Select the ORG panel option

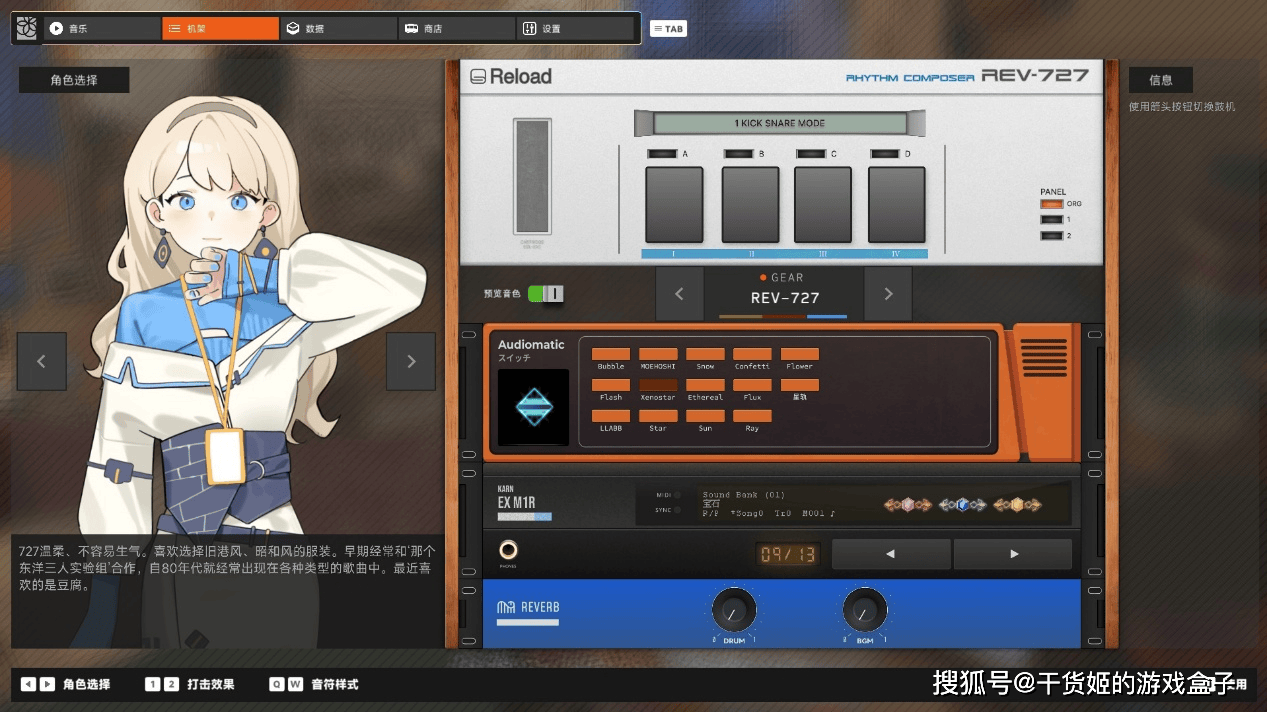click(1051, 204)
